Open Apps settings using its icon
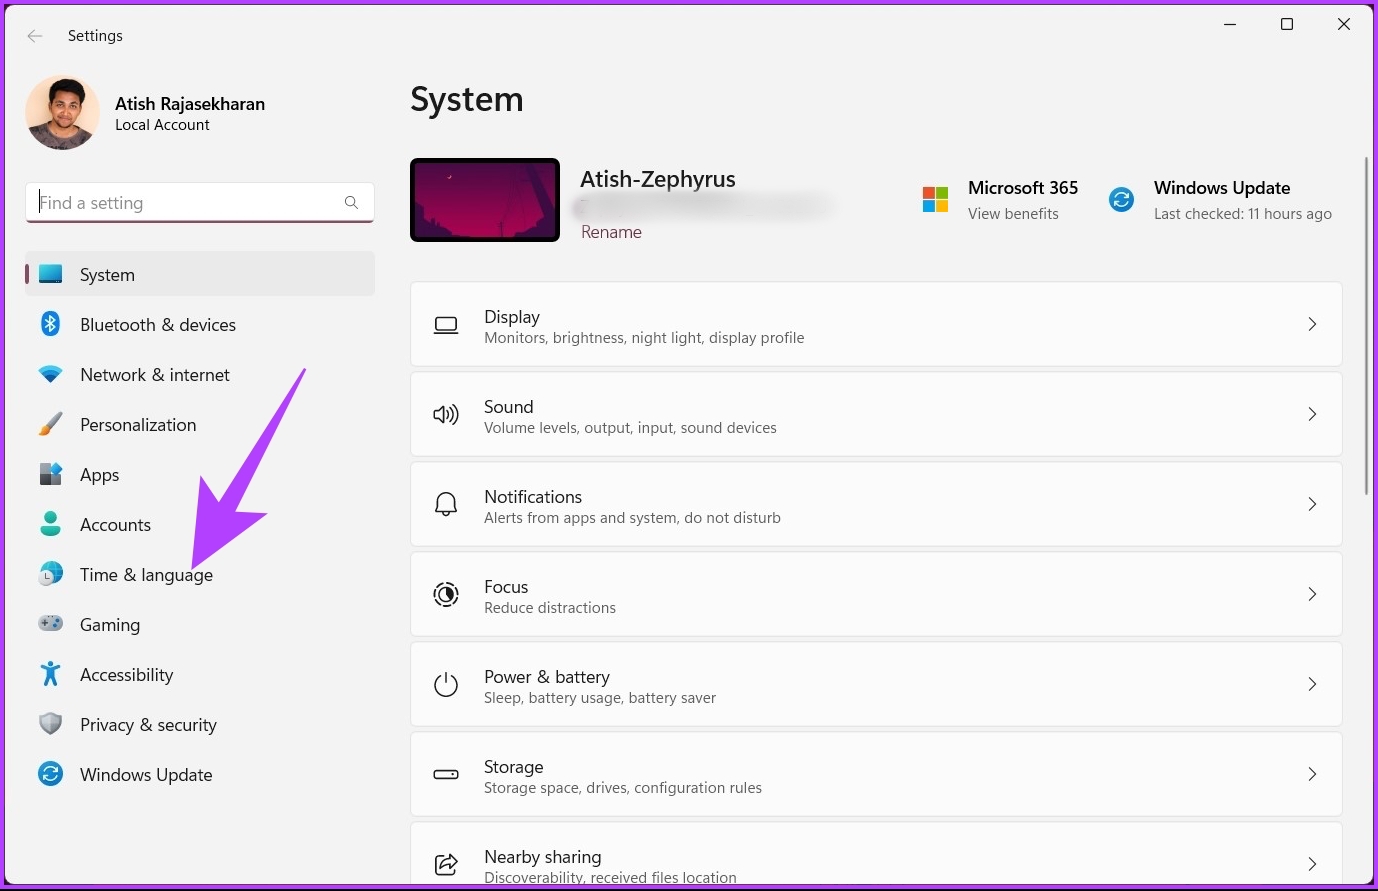This screenshot has height=891, width=1378. [x=50, y=474]
